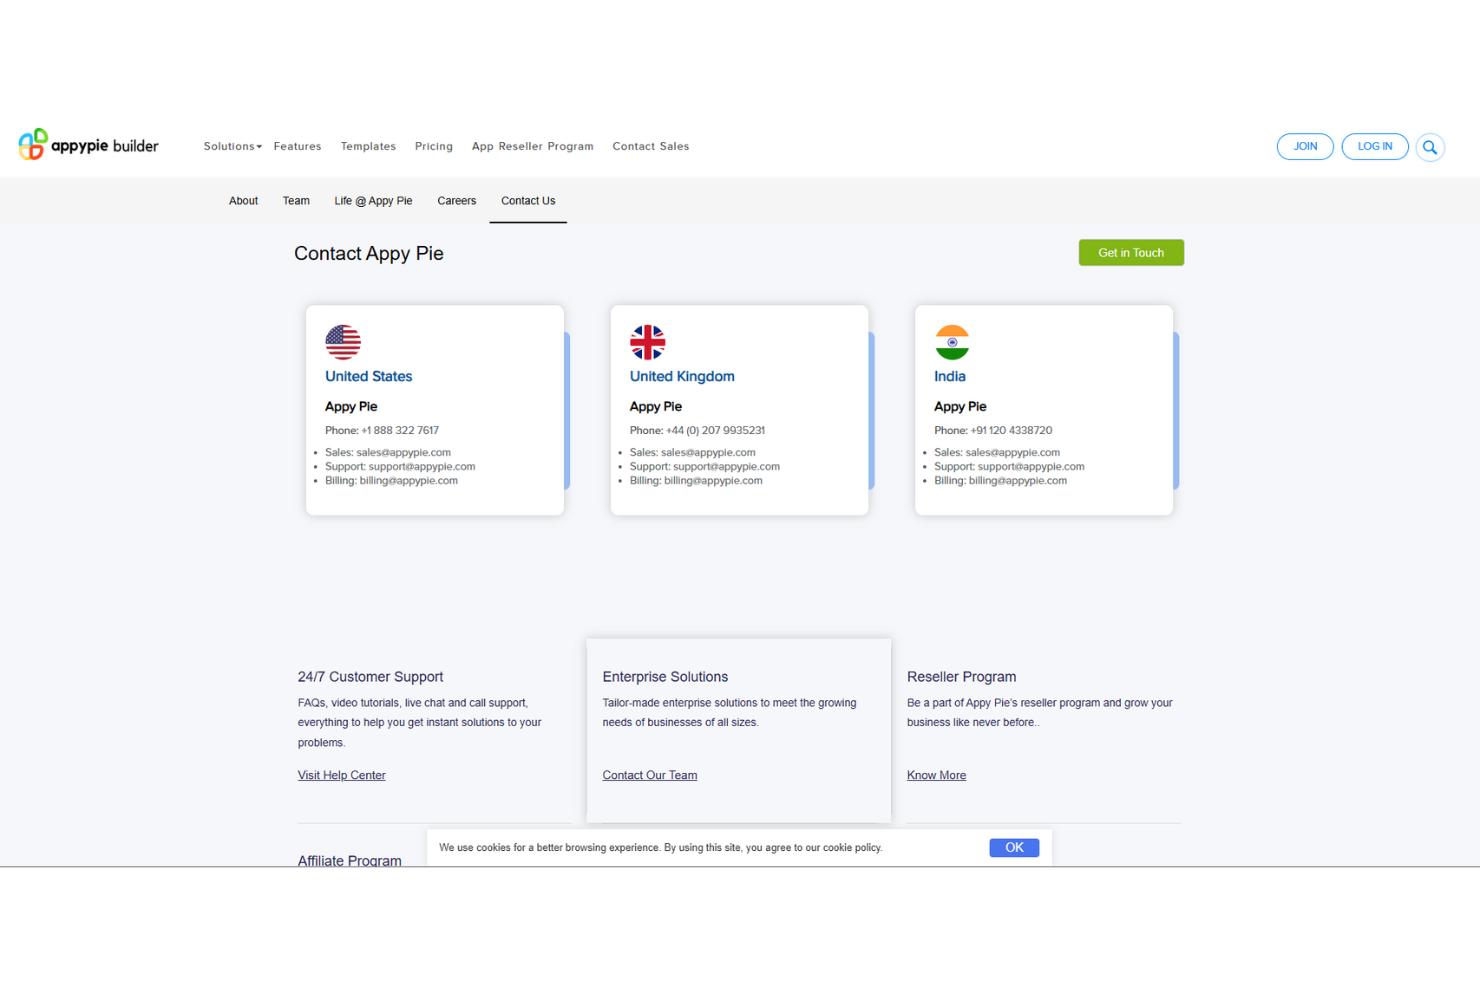This screenshot has height=987, width=1480.
Task: Click the India card heading
Action: click(950, 376)
